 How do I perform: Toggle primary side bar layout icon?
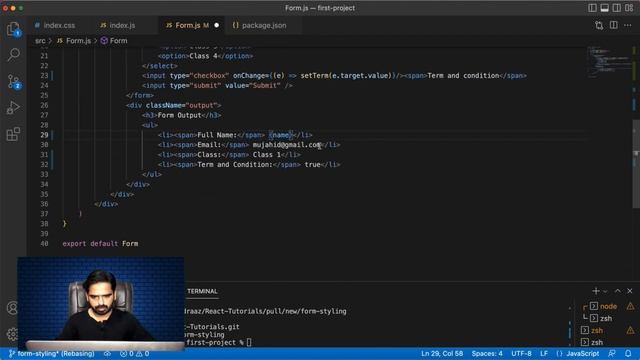coord(592,8)
